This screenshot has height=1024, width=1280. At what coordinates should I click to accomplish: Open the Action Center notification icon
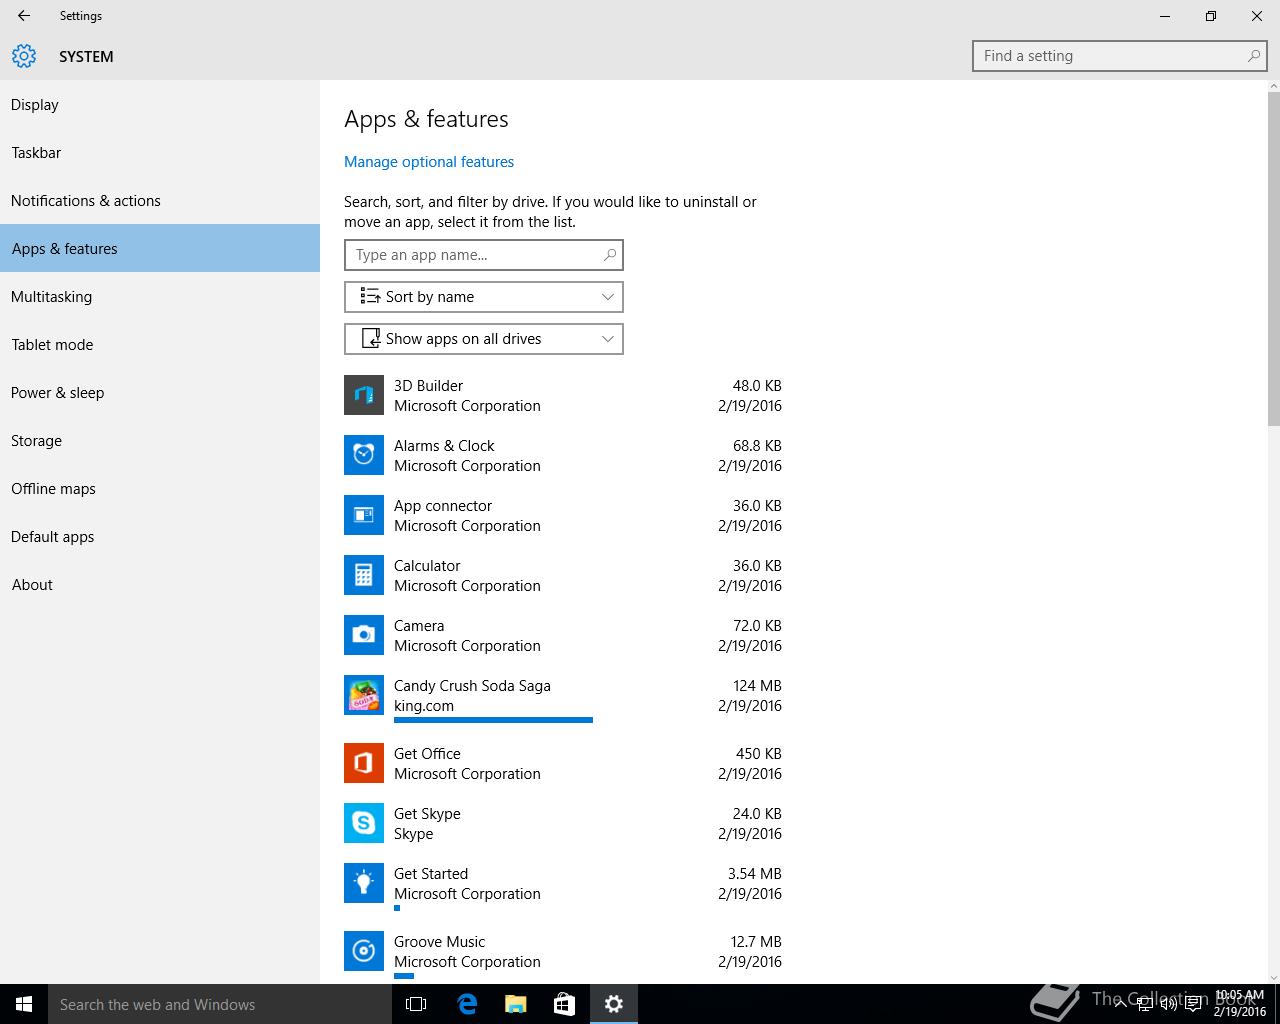tap(1193, 1004)
